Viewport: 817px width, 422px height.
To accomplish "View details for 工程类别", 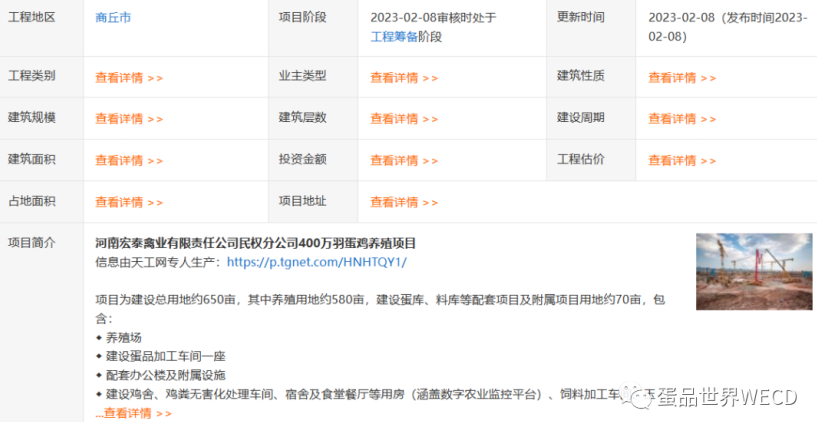I will (128, 77).
